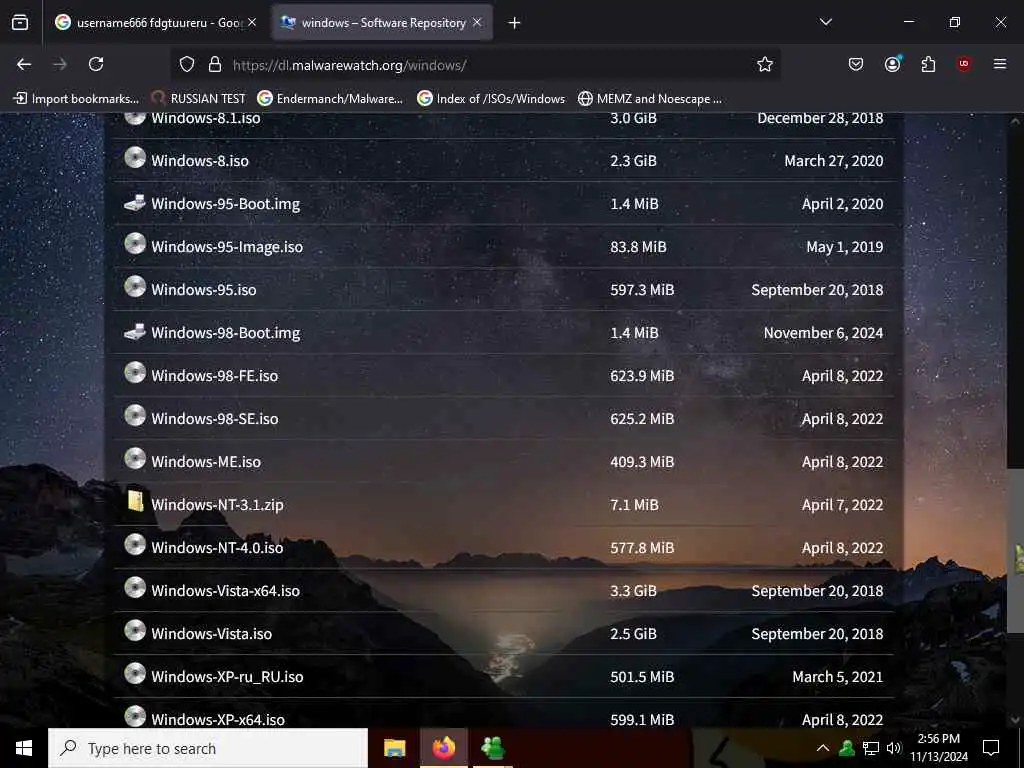Open File Explorer from the taskbar
Image resolution: width=1024 pixels, height=768 pixels.
coord(394,748)
